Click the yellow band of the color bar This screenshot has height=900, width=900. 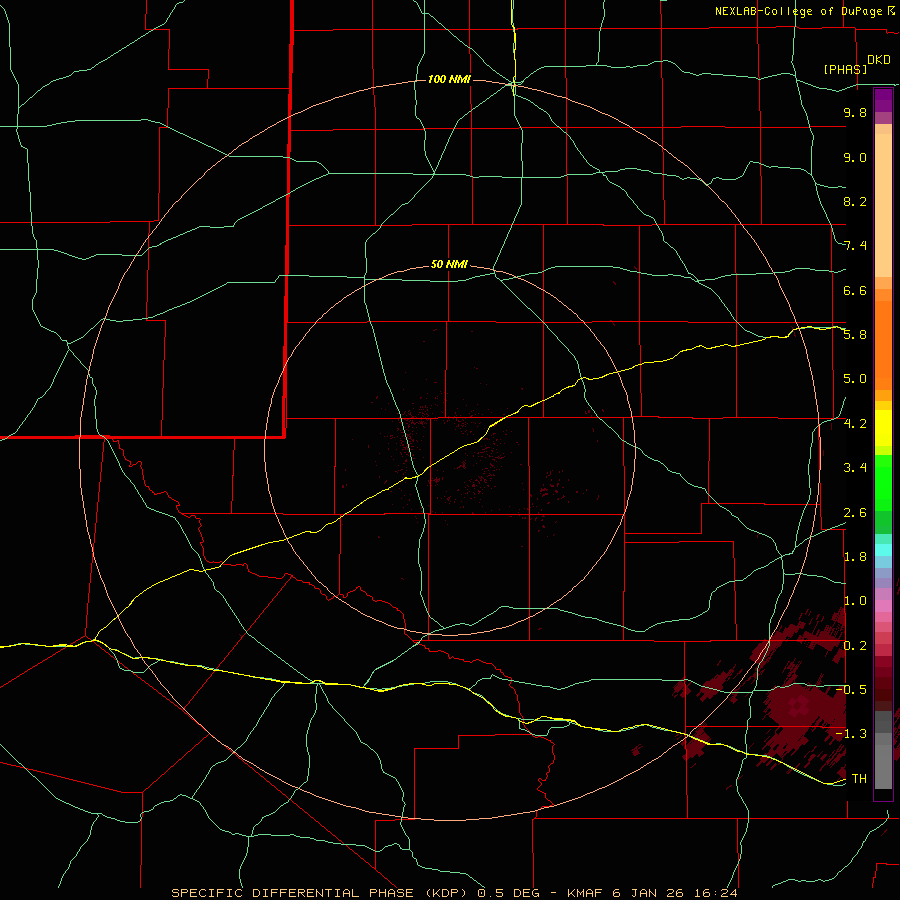[883, 428]
